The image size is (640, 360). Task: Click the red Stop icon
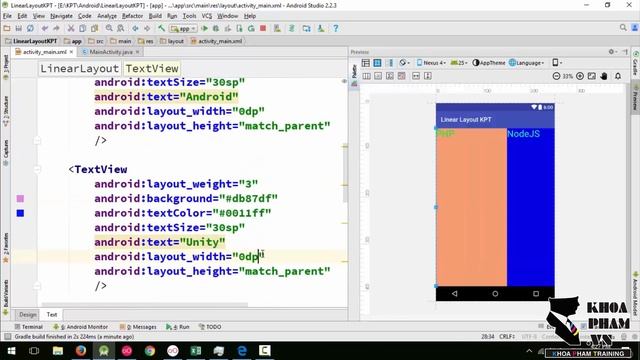pyautogui.click(x=263, y=29)
